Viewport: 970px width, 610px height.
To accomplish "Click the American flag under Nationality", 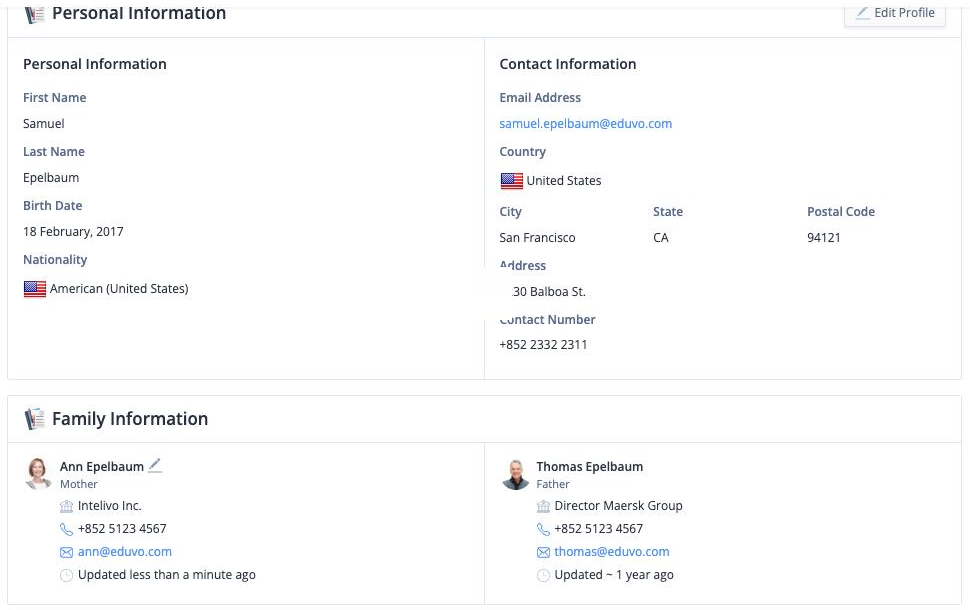I will [35, 289].
